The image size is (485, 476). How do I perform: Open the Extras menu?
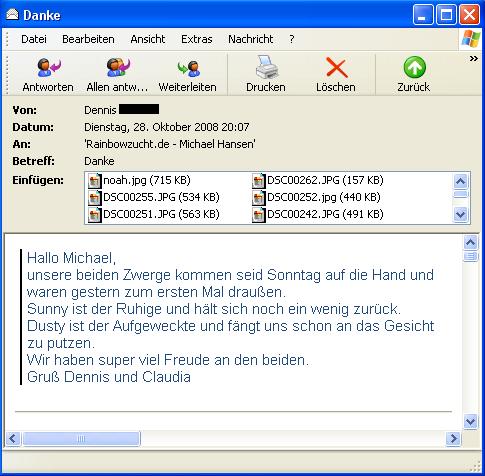[x=197, y=39]
